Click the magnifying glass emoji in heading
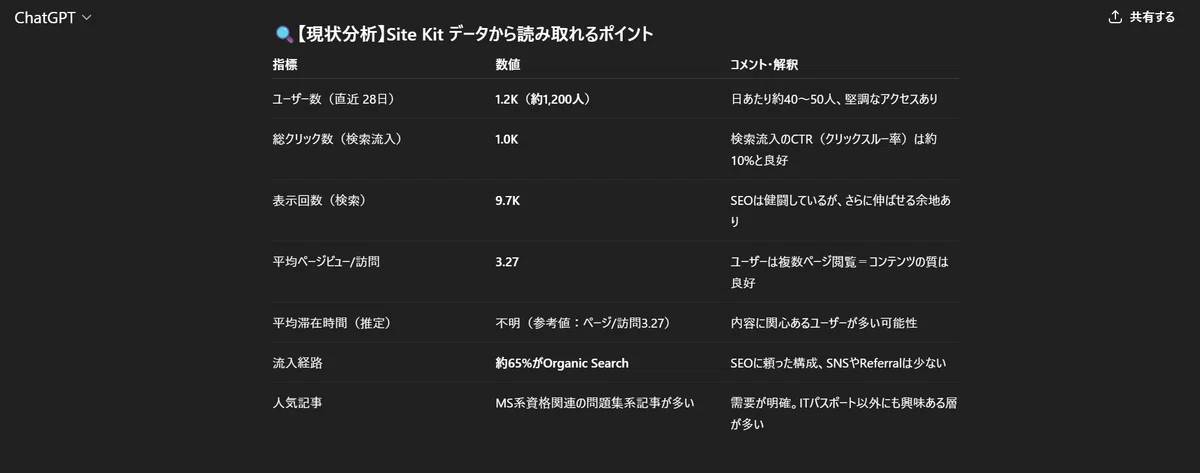Screen dimensions: 1200x473 (282, 34)
